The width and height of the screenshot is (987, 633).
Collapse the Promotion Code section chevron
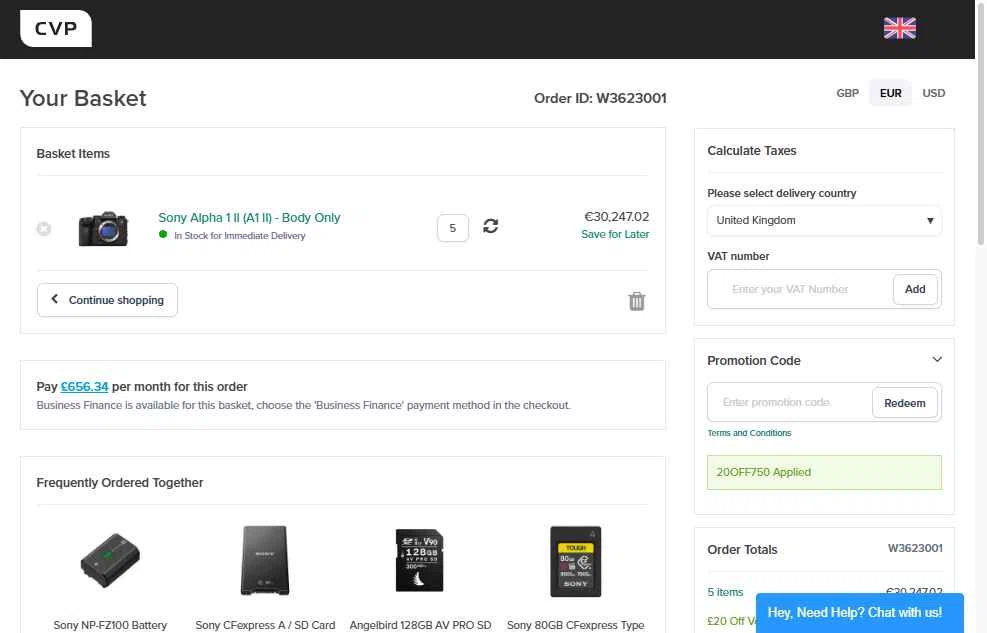point(937,359)
